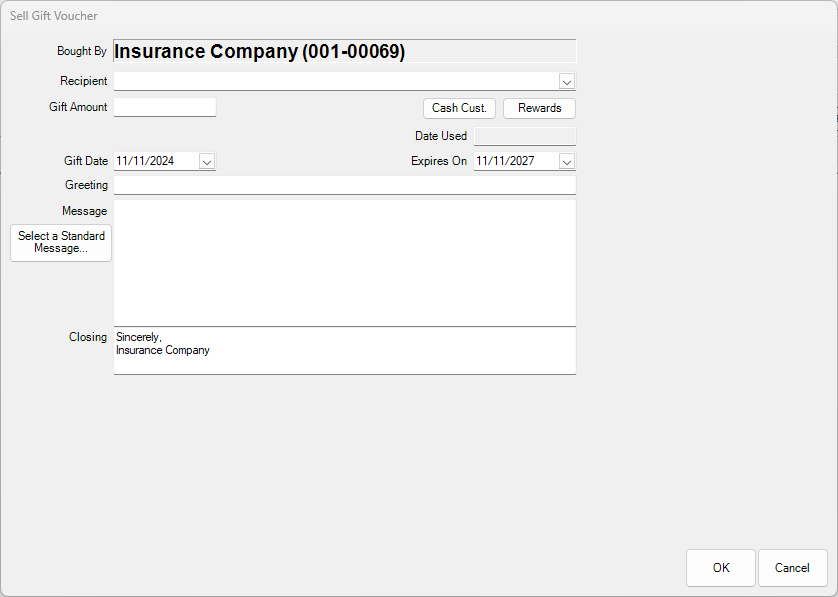This screenshot has width=838, height=597.
Task: Click the Gift Amount input field
Action: [164, 106]
